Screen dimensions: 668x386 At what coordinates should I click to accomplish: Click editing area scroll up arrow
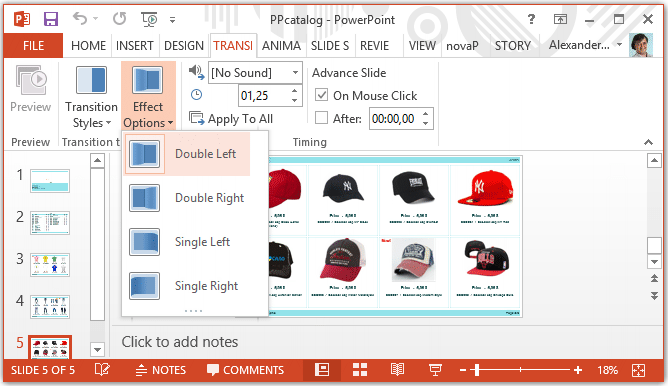(x=654, y=161)
